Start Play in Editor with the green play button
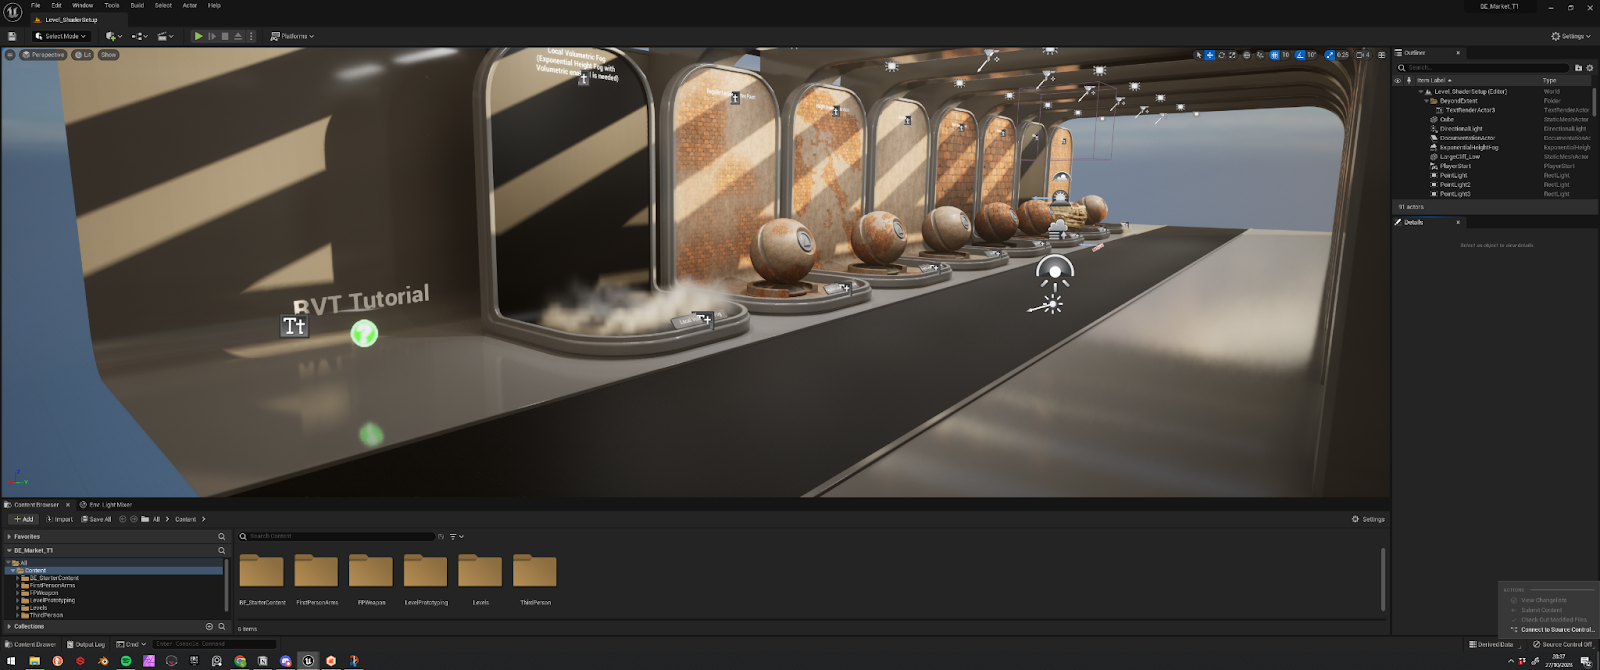Screen dimensions: 1600x670 tap(199, 36)
